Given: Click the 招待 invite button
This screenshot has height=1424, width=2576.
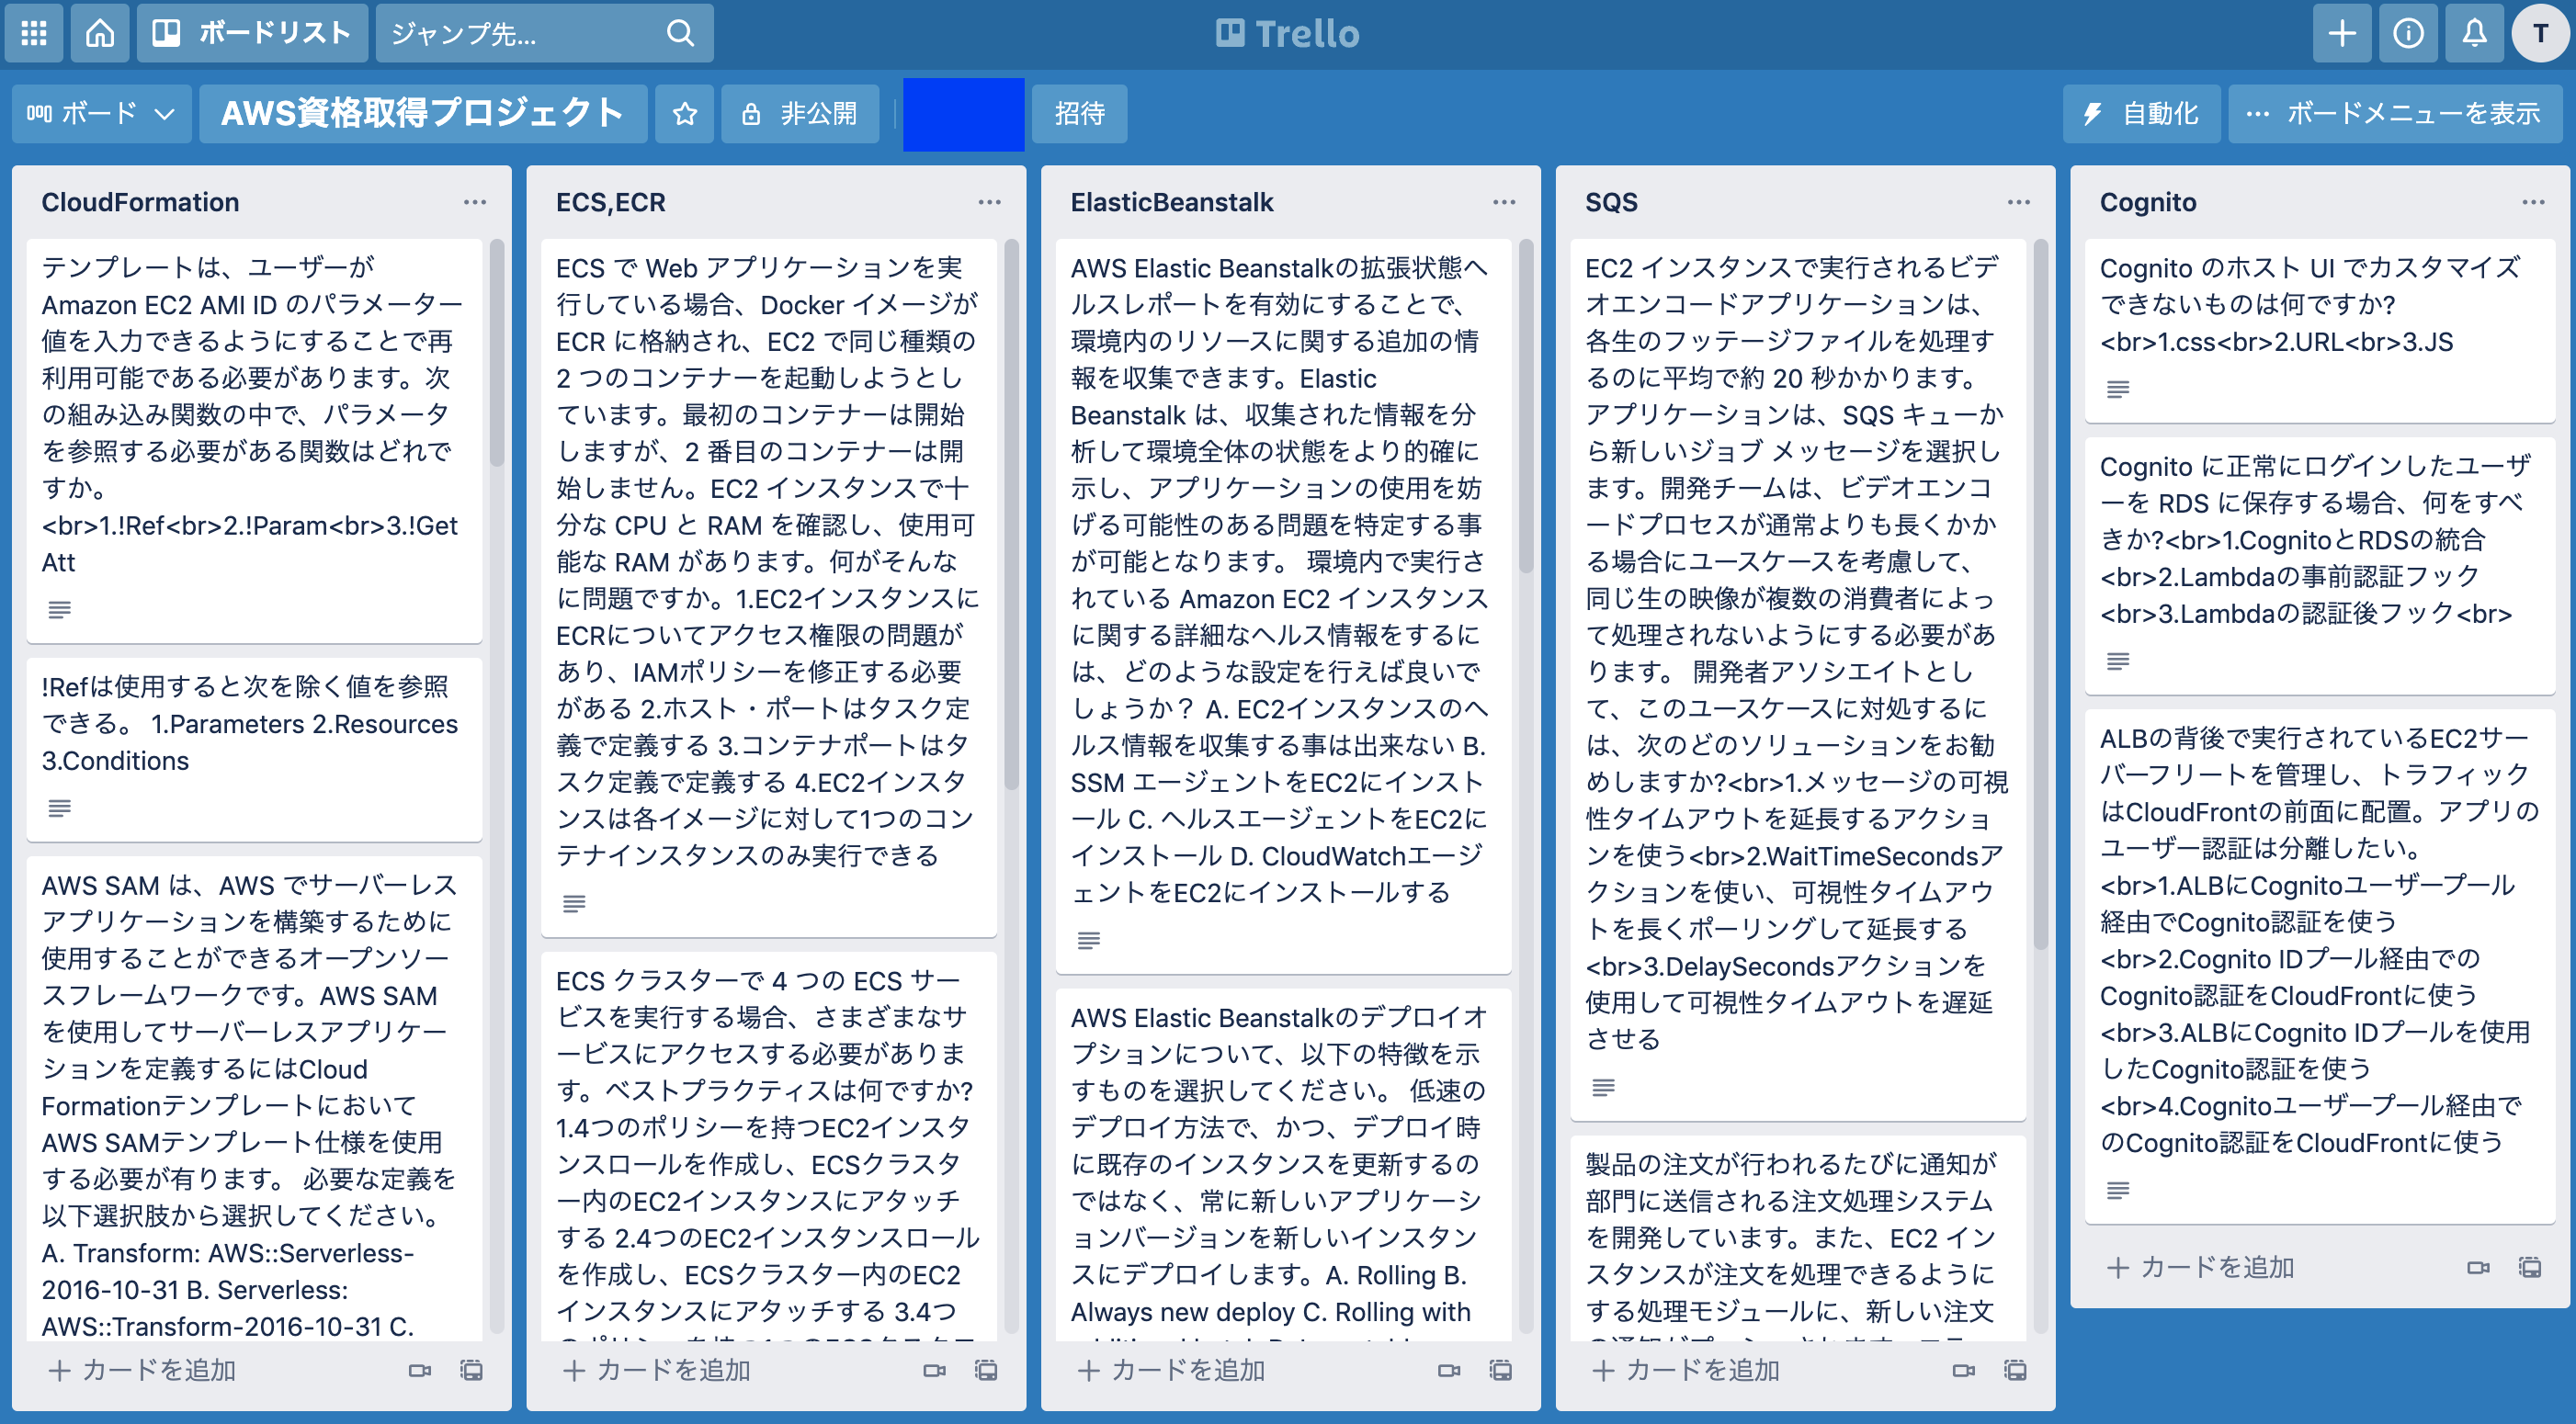Looking at the screenshot, I should pyautogui.click(x=1080, y=113).
